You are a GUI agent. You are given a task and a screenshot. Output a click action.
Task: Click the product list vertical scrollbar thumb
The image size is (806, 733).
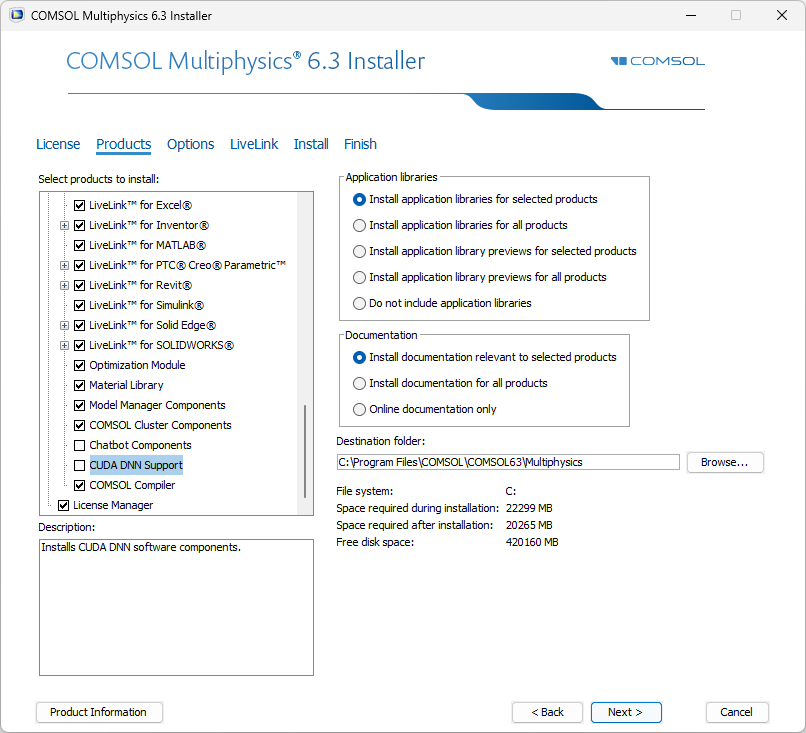[x=305, y=451]
